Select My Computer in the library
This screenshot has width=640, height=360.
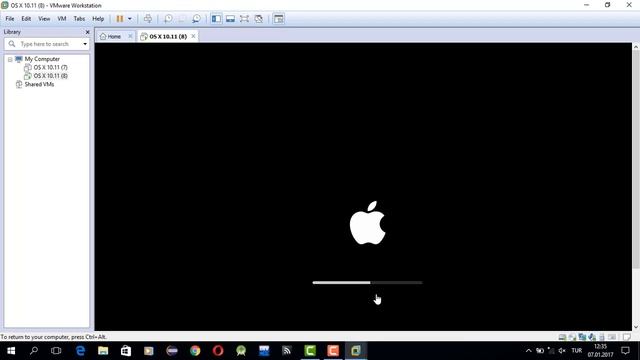42,59
